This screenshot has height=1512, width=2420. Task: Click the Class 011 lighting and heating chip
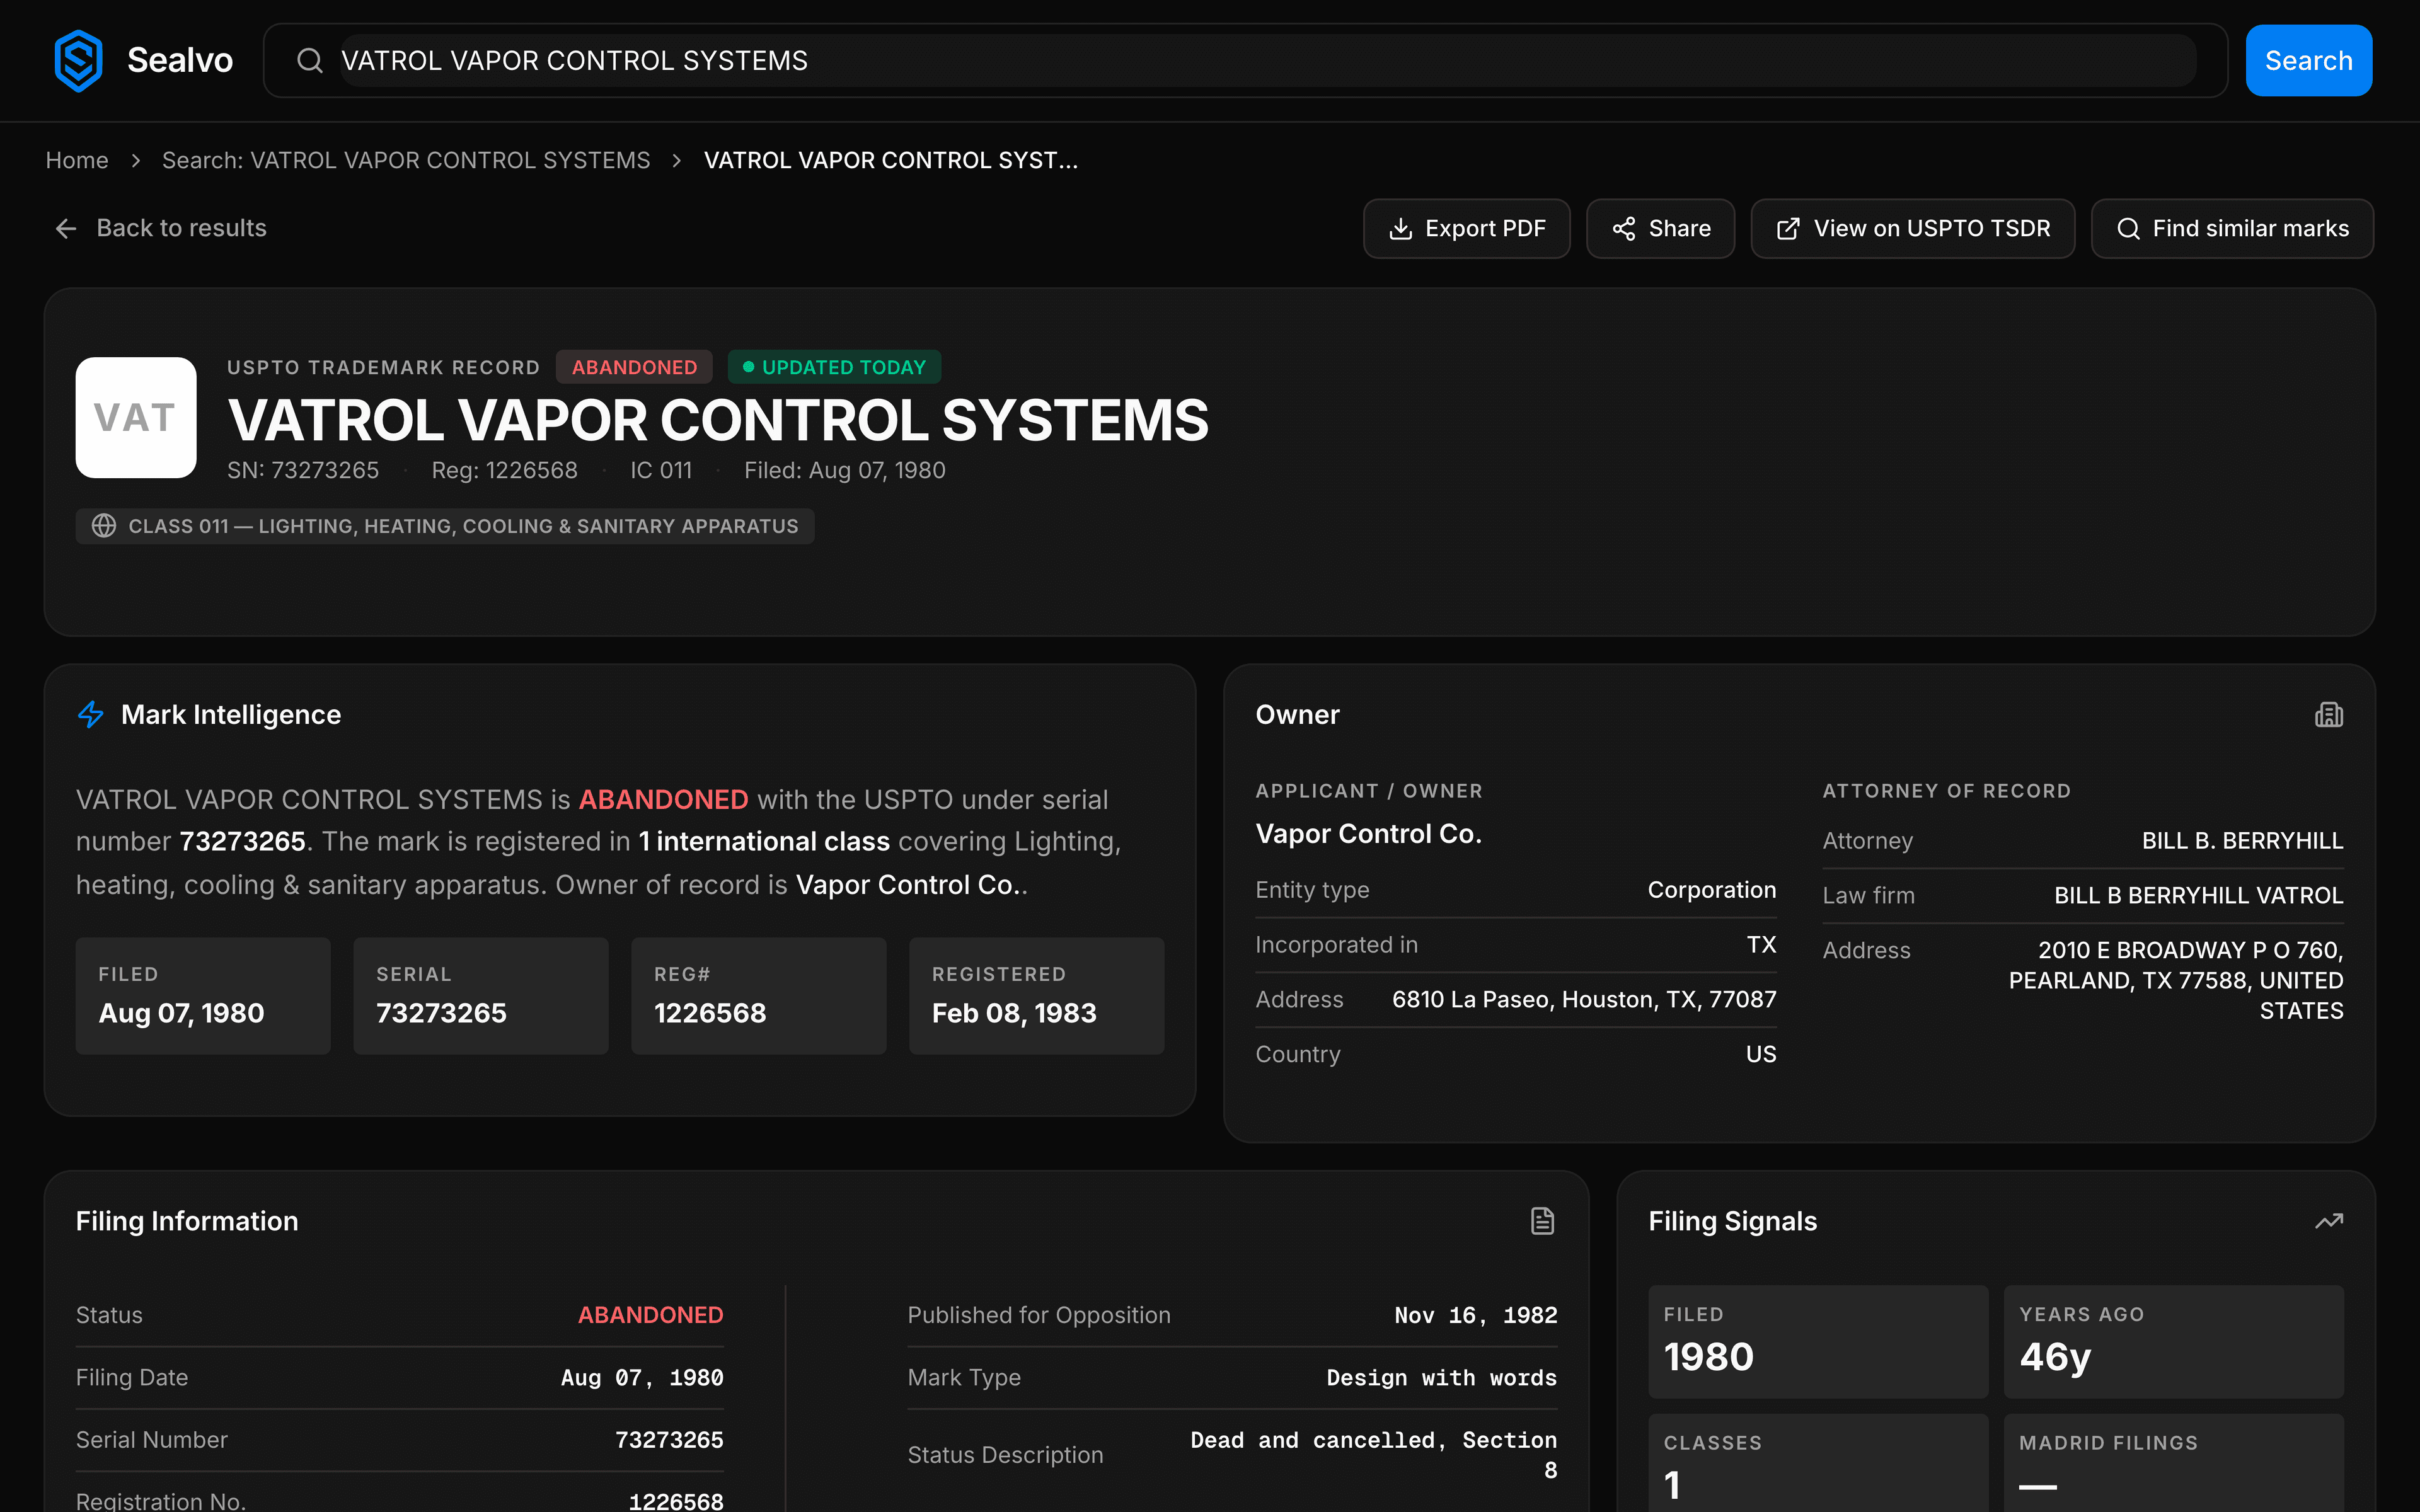click(x=445, y=526)
